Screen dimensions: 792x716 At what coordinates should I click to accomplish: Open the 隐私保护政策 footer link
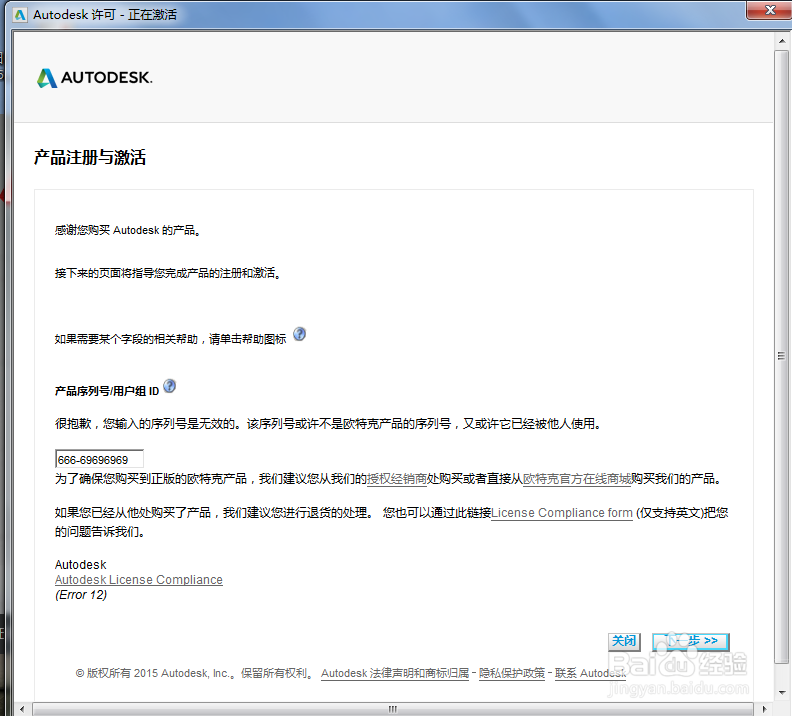tap(512, 673)
